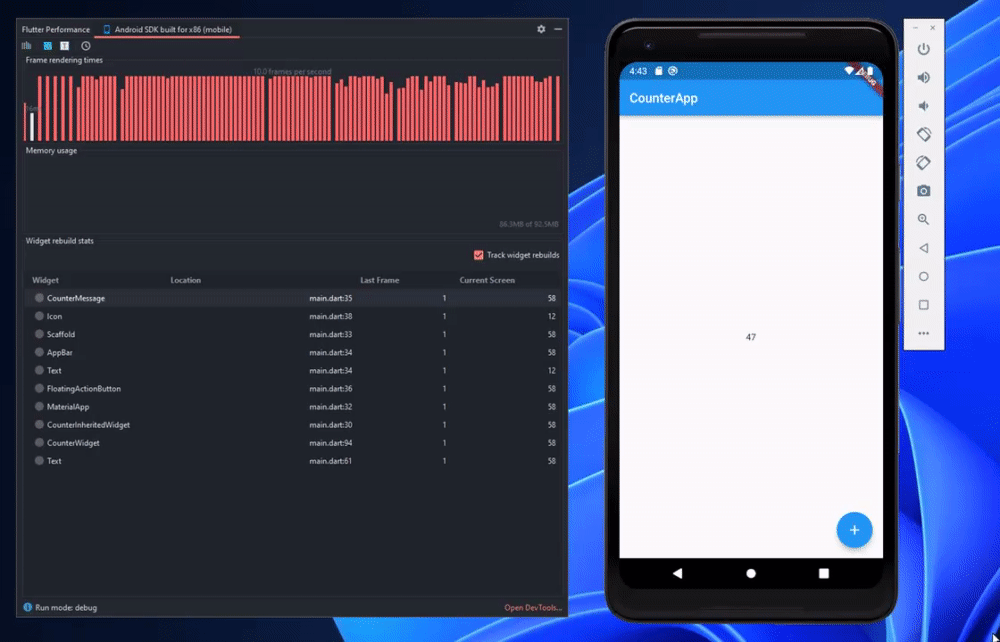Open location main.dart:32
Image resolution: width=1000 pixels, height=642 pixels.
[330, 406]
